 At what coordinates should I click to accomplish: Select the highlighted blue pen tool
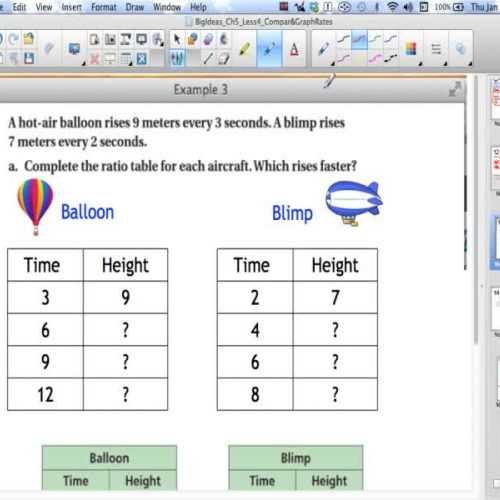click(269, 49)
